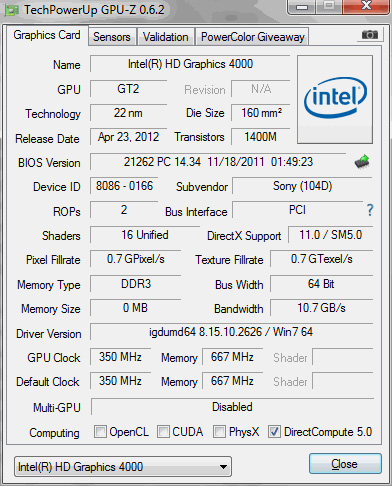Open the PowerColor Giveaway tab

point(253,37)
